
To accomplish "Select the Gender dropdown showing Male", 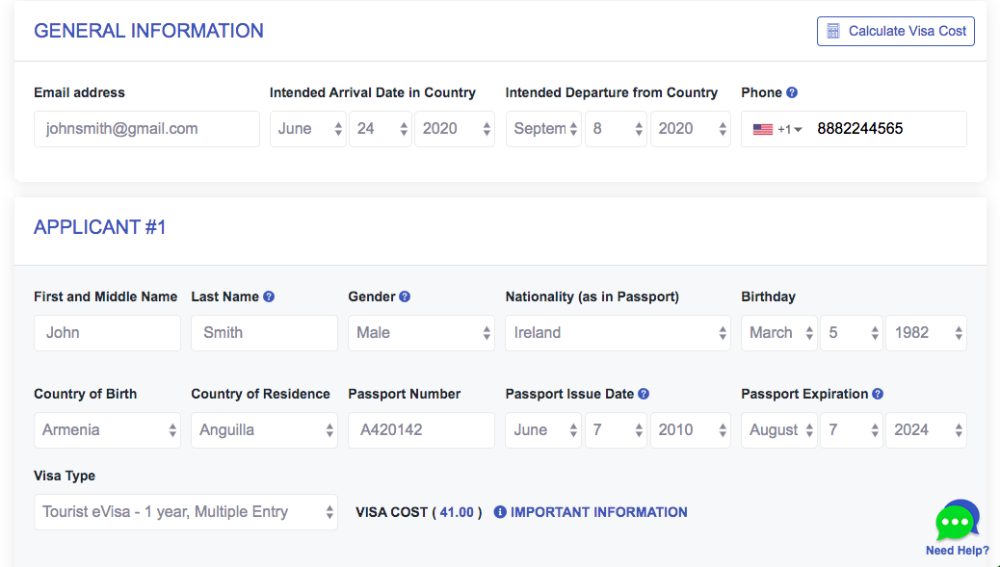I will point(421,333).
